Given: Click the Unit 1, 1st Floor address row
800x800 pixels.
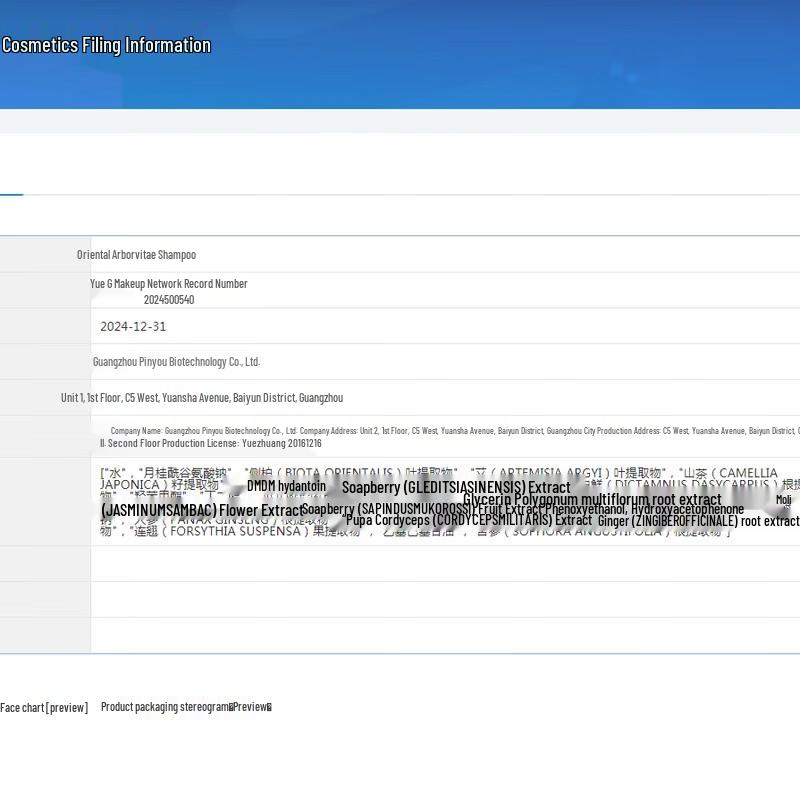Looking at the screenshot, I should tap(202, 398).
